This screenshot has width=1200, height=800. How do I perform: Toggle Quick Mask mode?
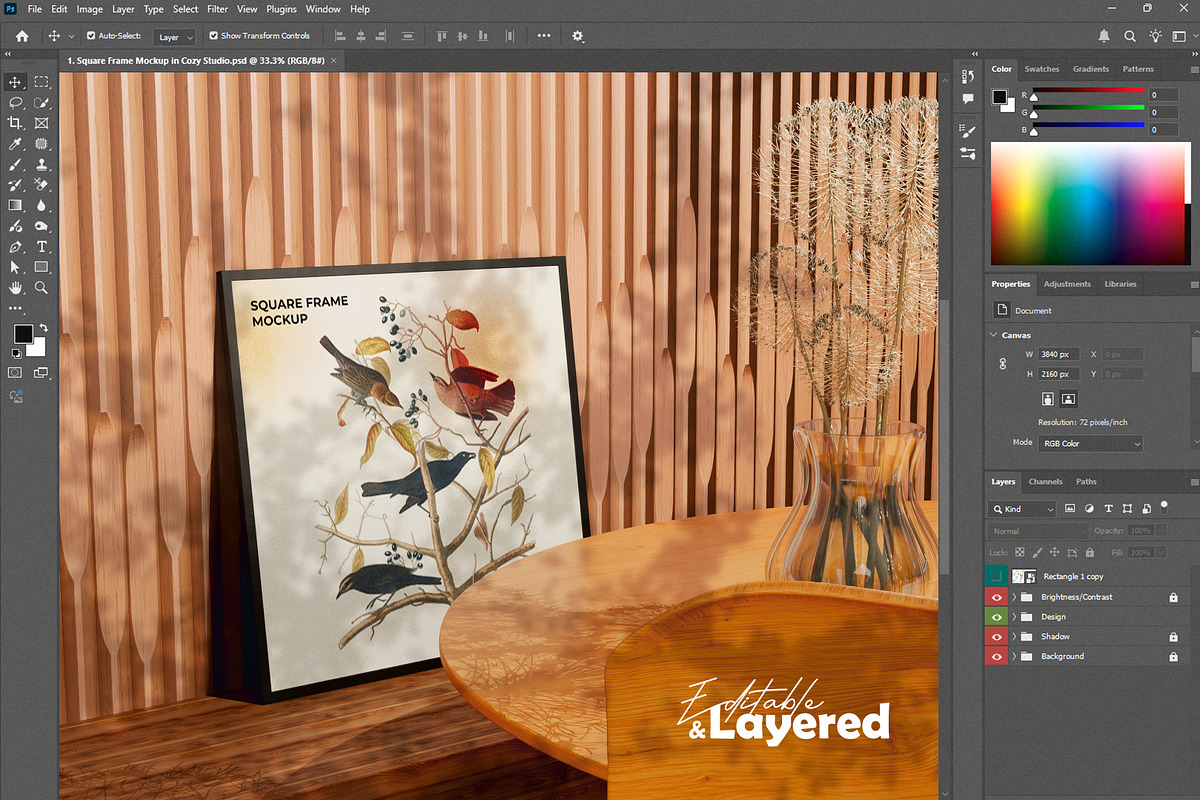tap(15, 373)
